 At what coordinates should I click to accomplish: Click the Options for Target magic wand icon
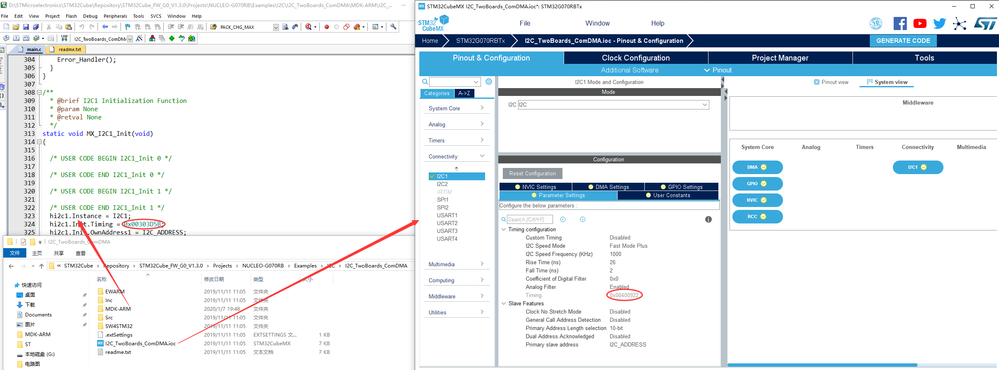140,38
